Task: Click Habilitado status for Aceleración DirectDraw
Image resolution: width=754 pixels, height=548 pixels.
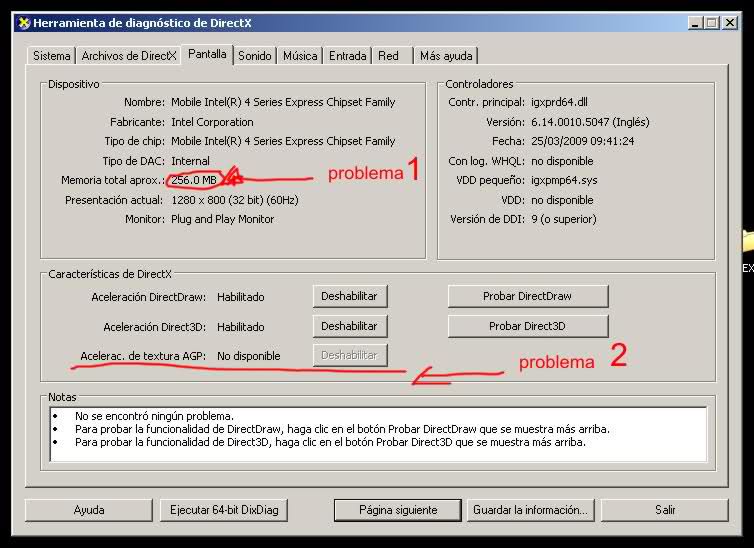Action: pyautogui.click(x=240, y=297)
